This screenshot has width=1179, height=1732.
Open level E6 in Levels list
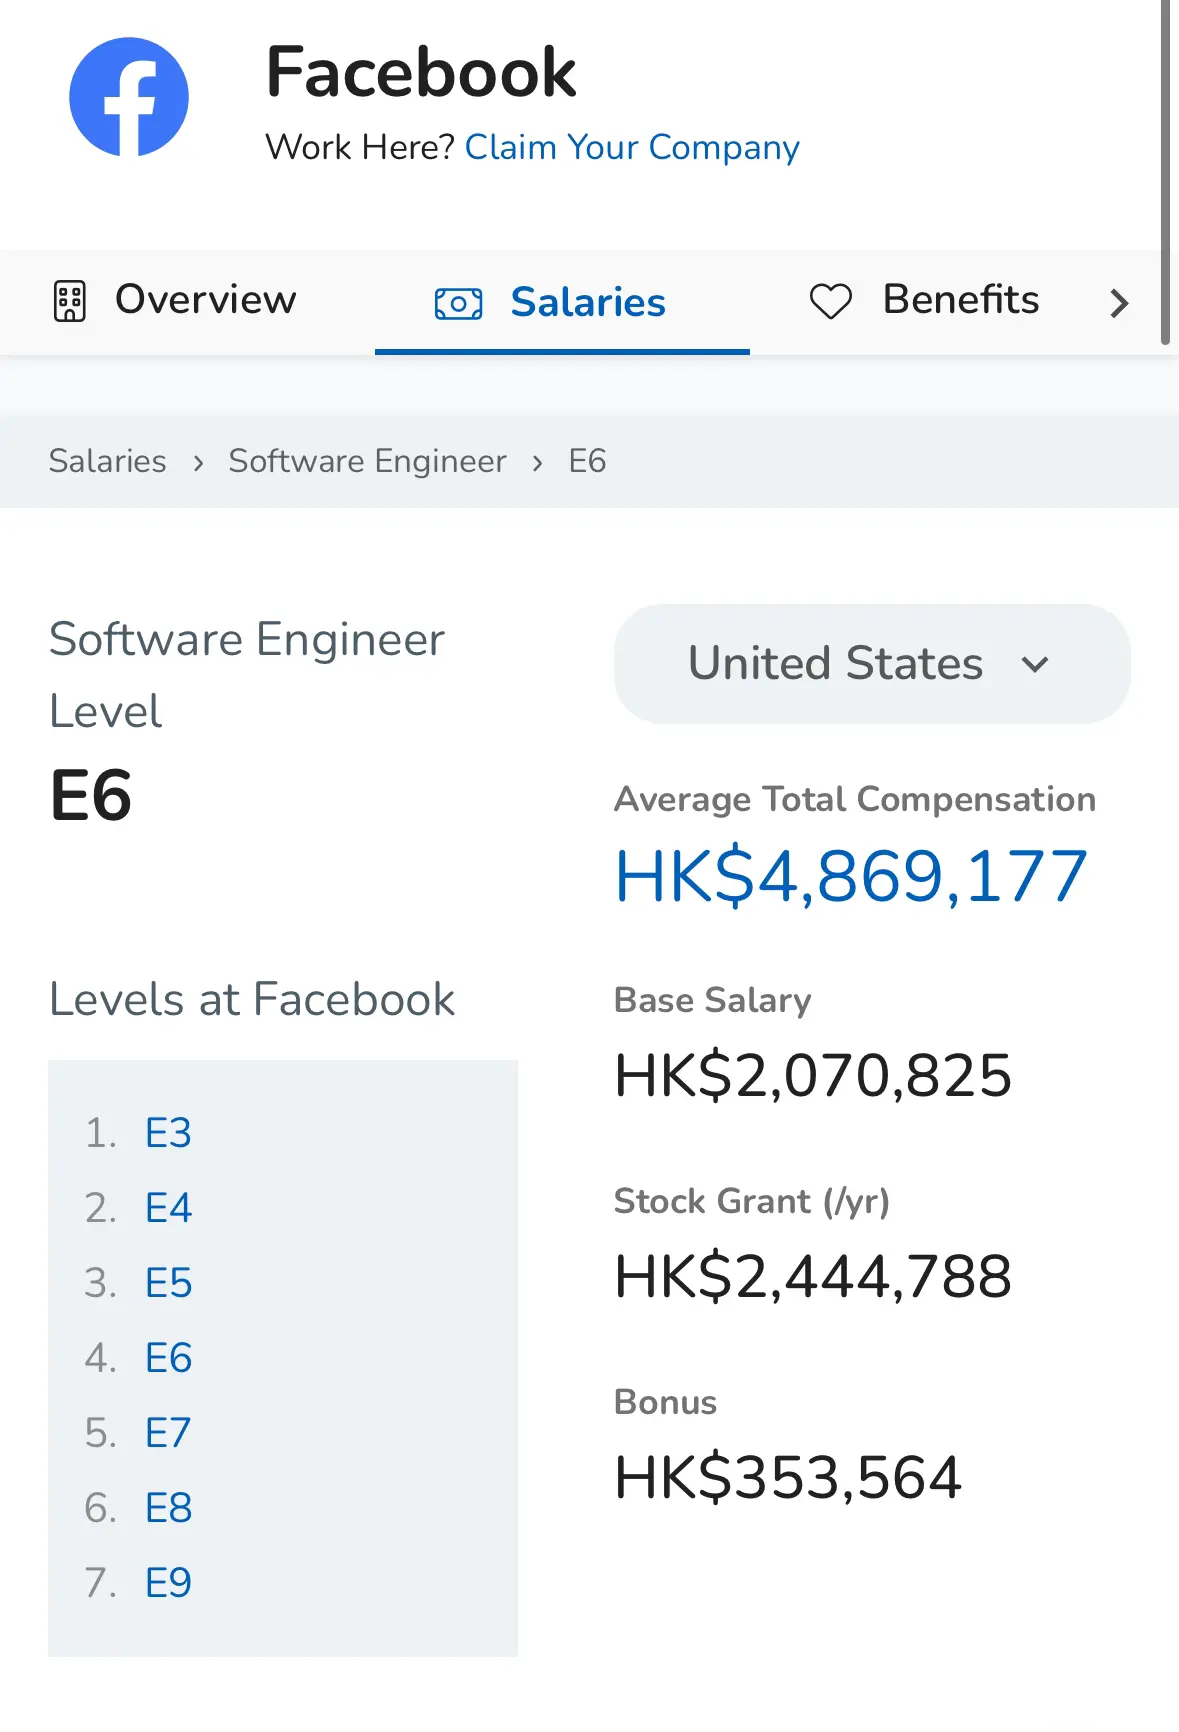click(168, 1358)
